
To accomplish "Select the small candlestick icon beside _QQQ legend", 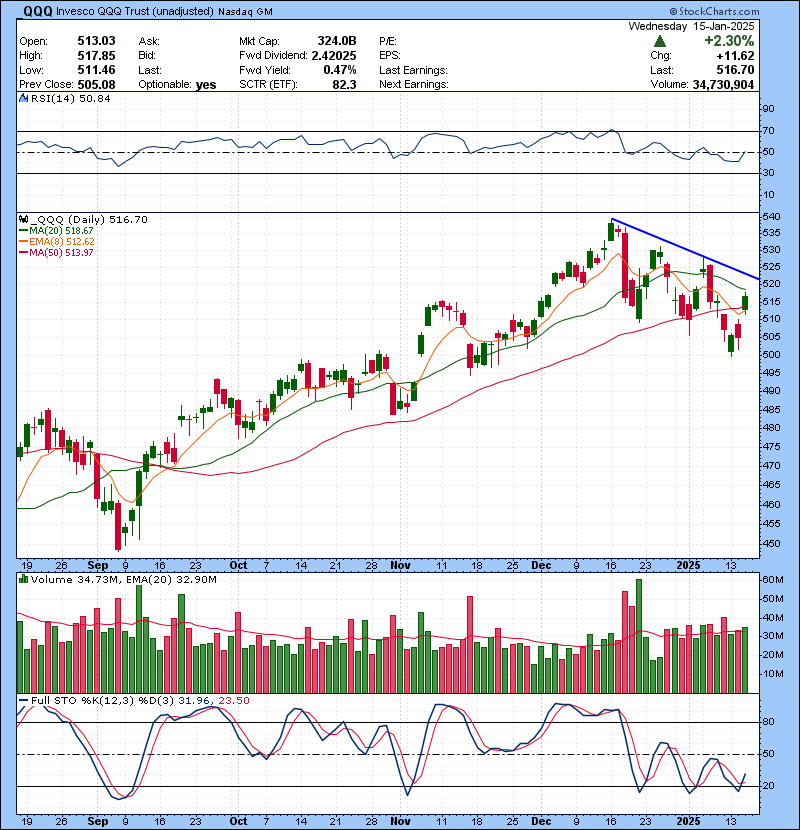I will pyautogui.click(x=24, y=219).
